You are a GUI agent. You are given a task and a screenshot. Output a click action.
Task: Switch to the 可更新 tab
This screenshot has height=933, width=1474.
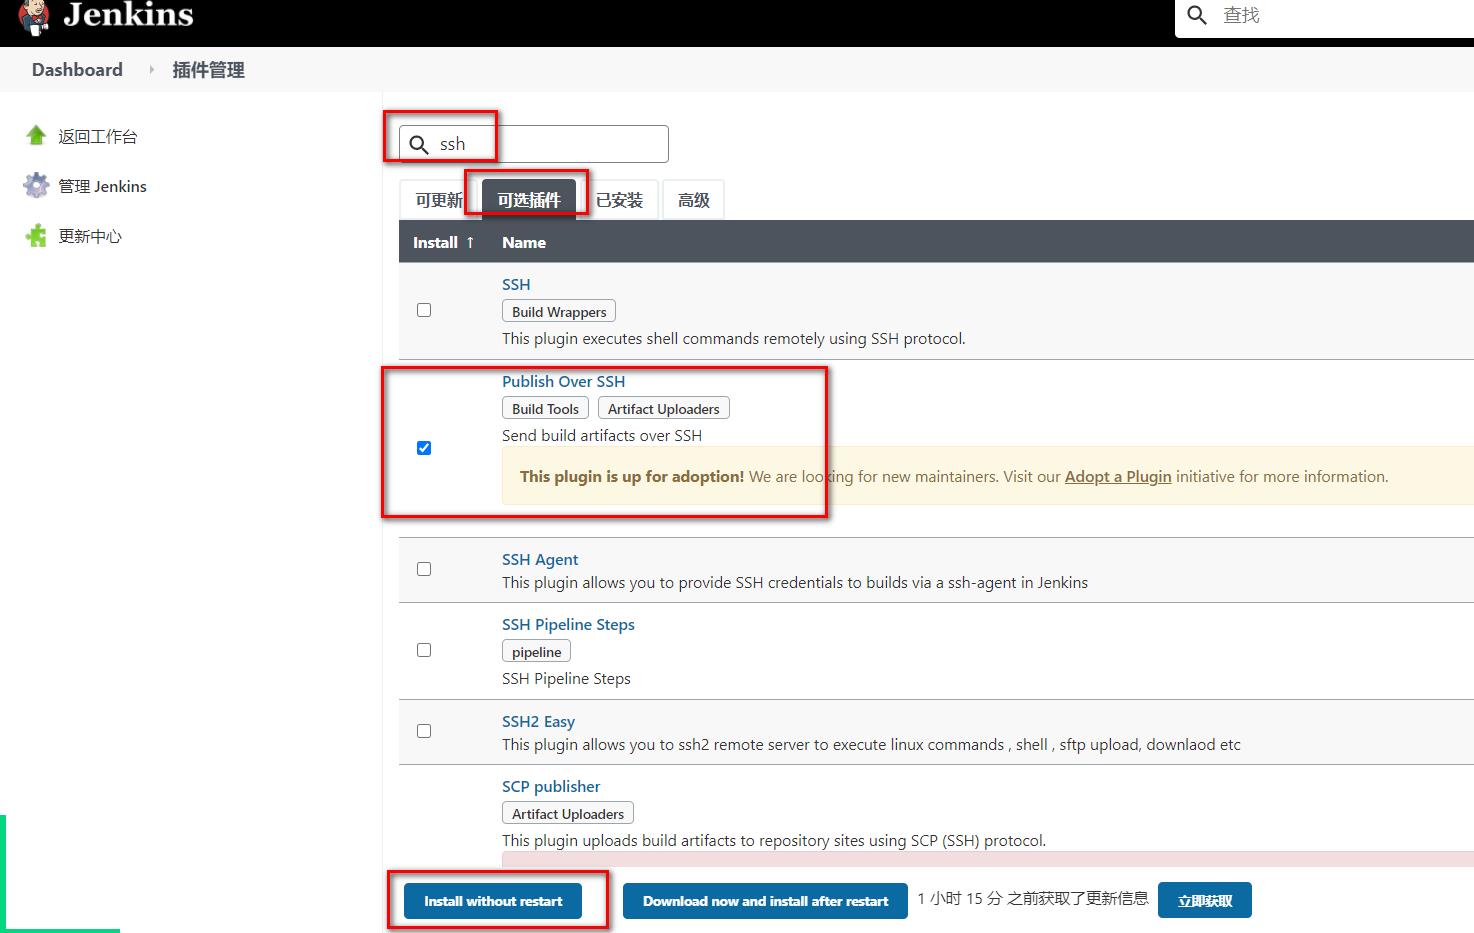[x=439, y=200]
